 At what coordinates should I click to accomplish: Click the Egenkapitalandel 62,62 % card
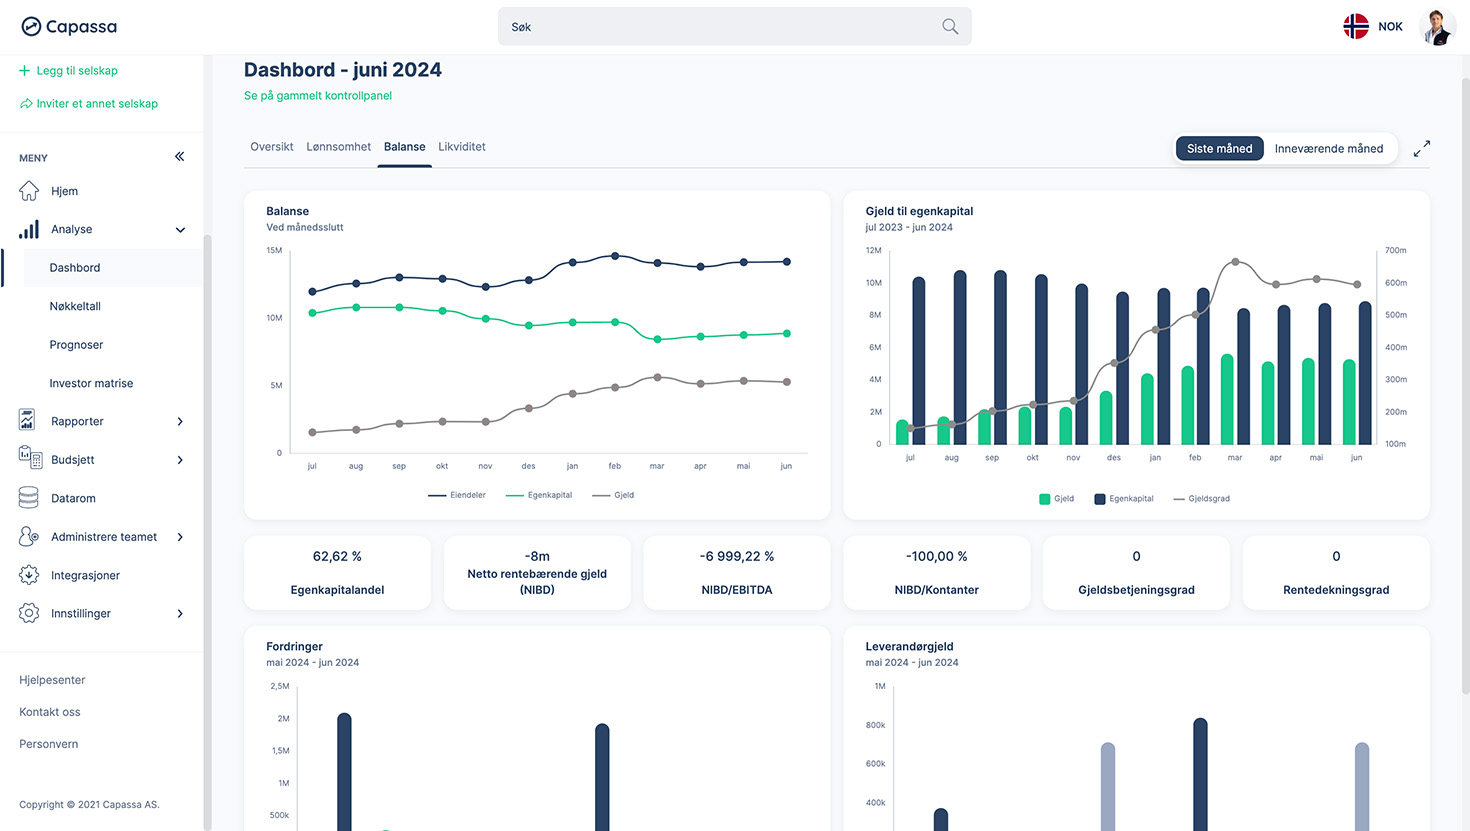coord(337,572)
